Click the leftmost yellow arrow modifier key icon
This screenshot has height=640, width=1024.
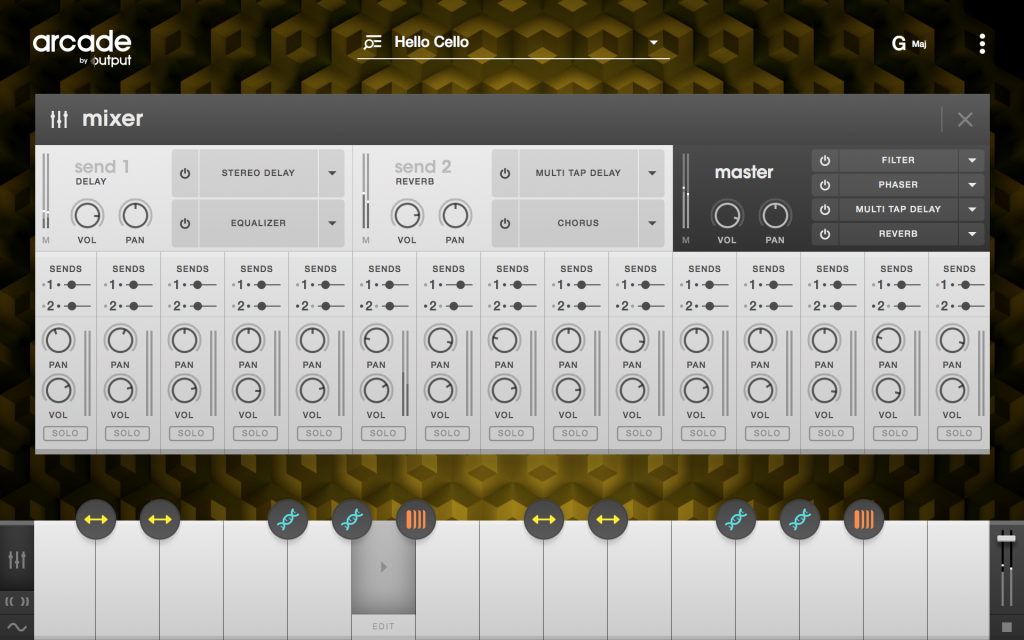(96, 520)
